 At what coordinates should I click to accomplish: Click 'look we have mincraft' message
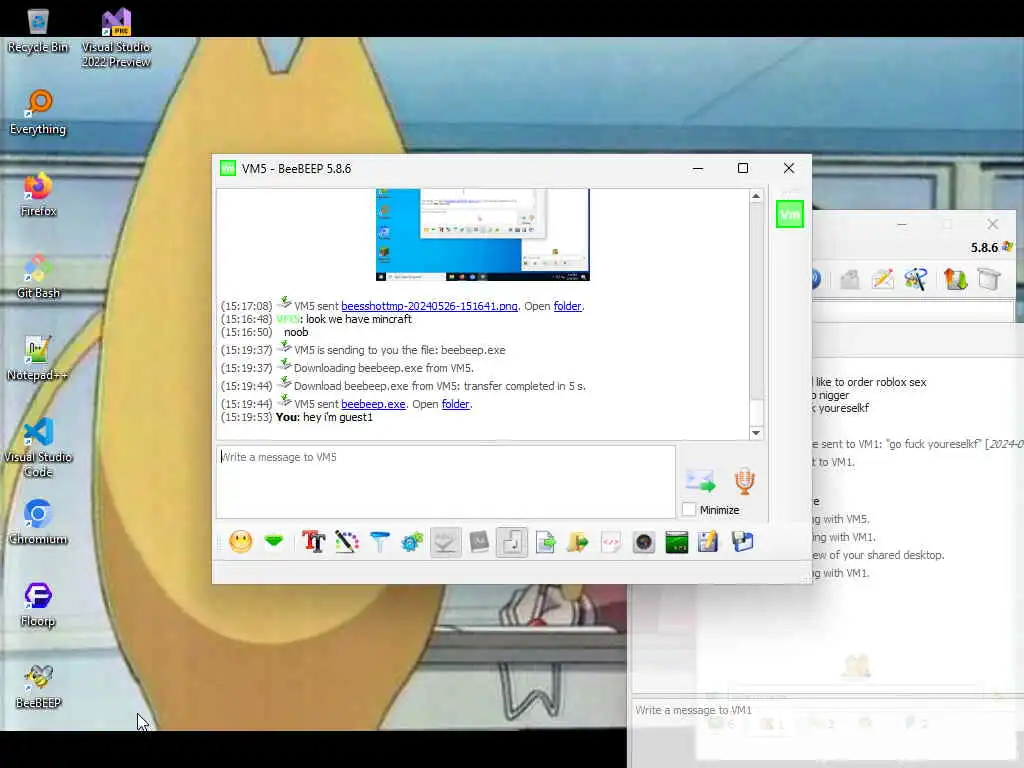pyautogui.click(x=359, y=319)
